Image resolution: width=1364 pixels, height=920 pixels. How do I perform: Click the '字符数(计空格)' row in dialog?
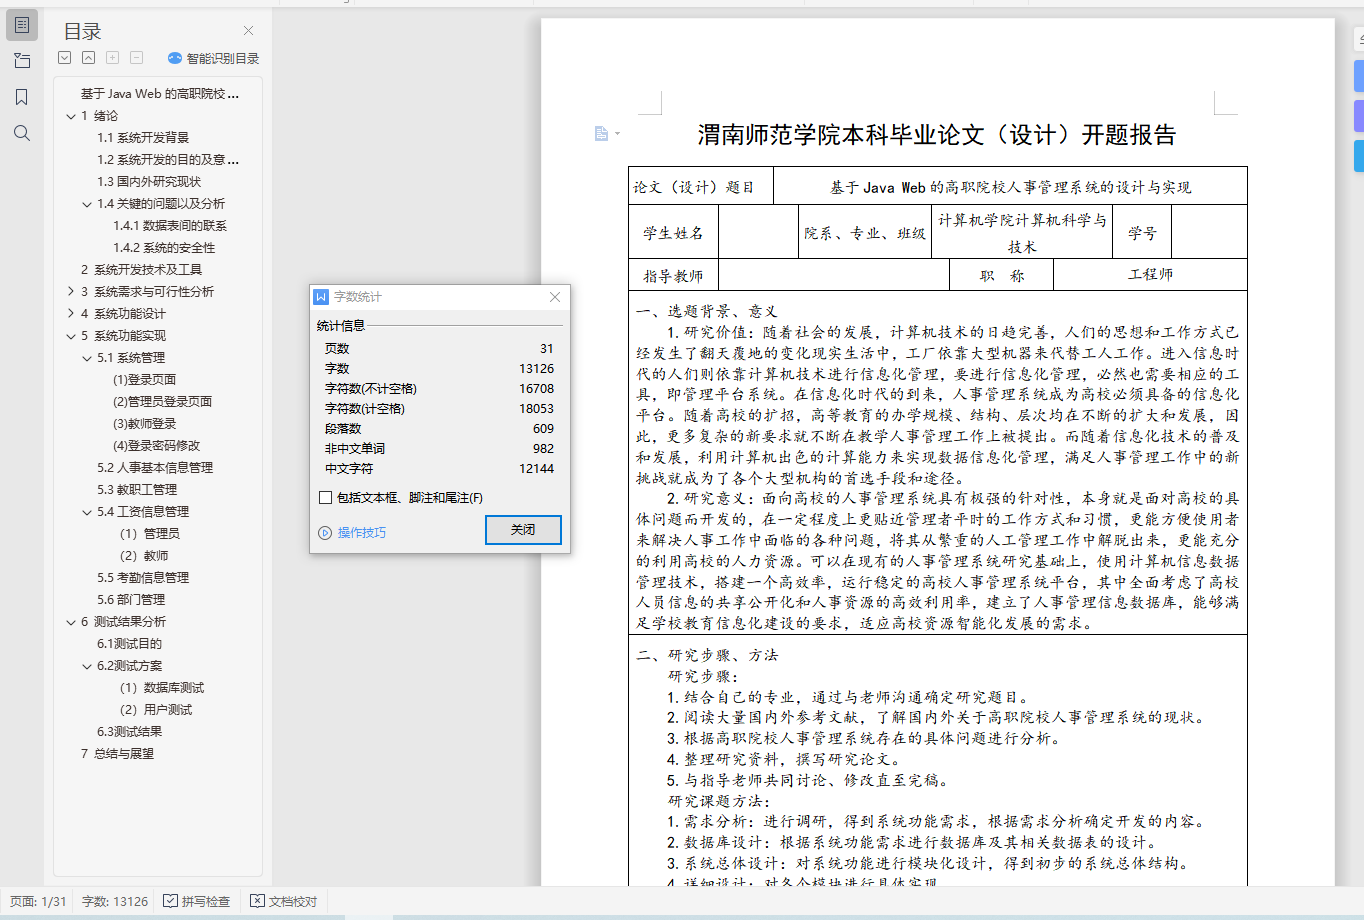click(x=439, y=409)
